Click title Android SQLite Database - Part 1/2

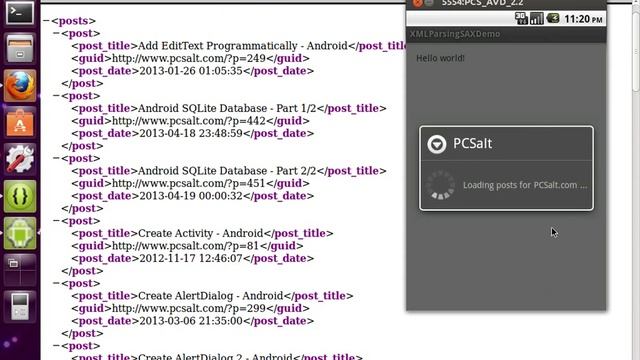coord(227,108)
